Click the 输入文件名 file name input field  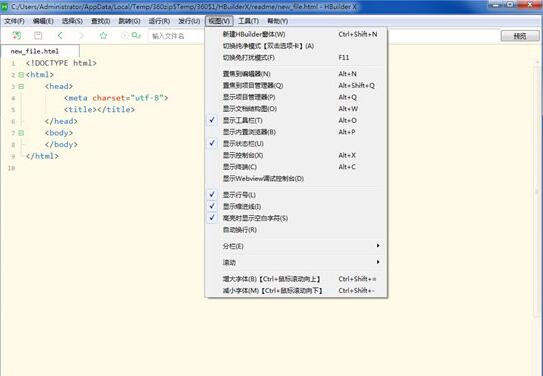177,36
